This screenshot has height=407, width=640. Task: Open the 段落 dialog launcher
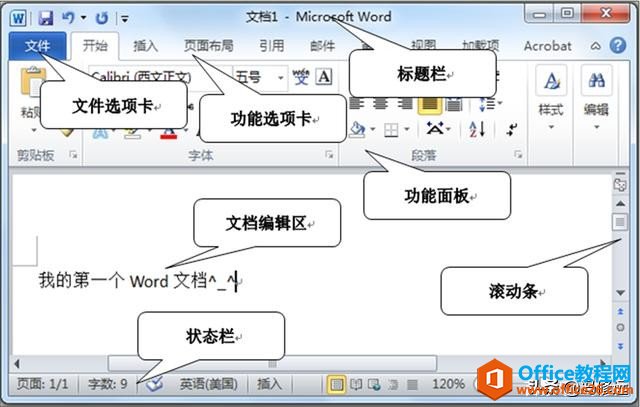pyautogui.click(x=518, y=154)
